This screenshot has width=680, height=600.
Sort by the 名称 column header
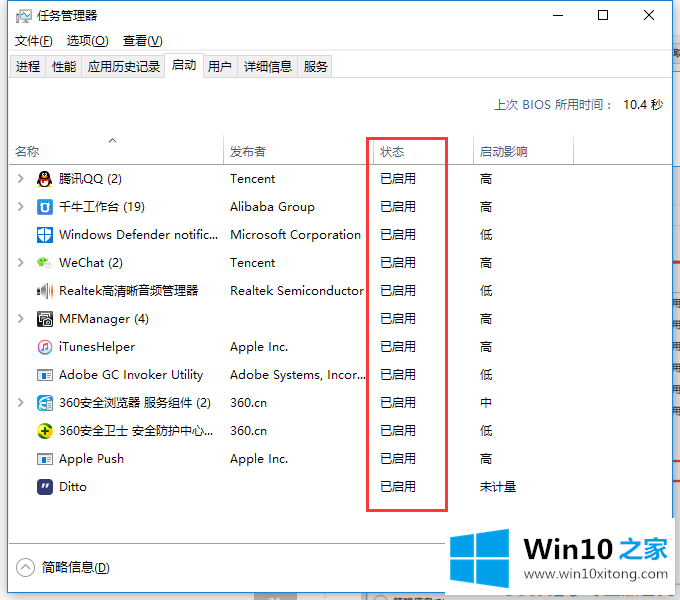coord(116,150)
